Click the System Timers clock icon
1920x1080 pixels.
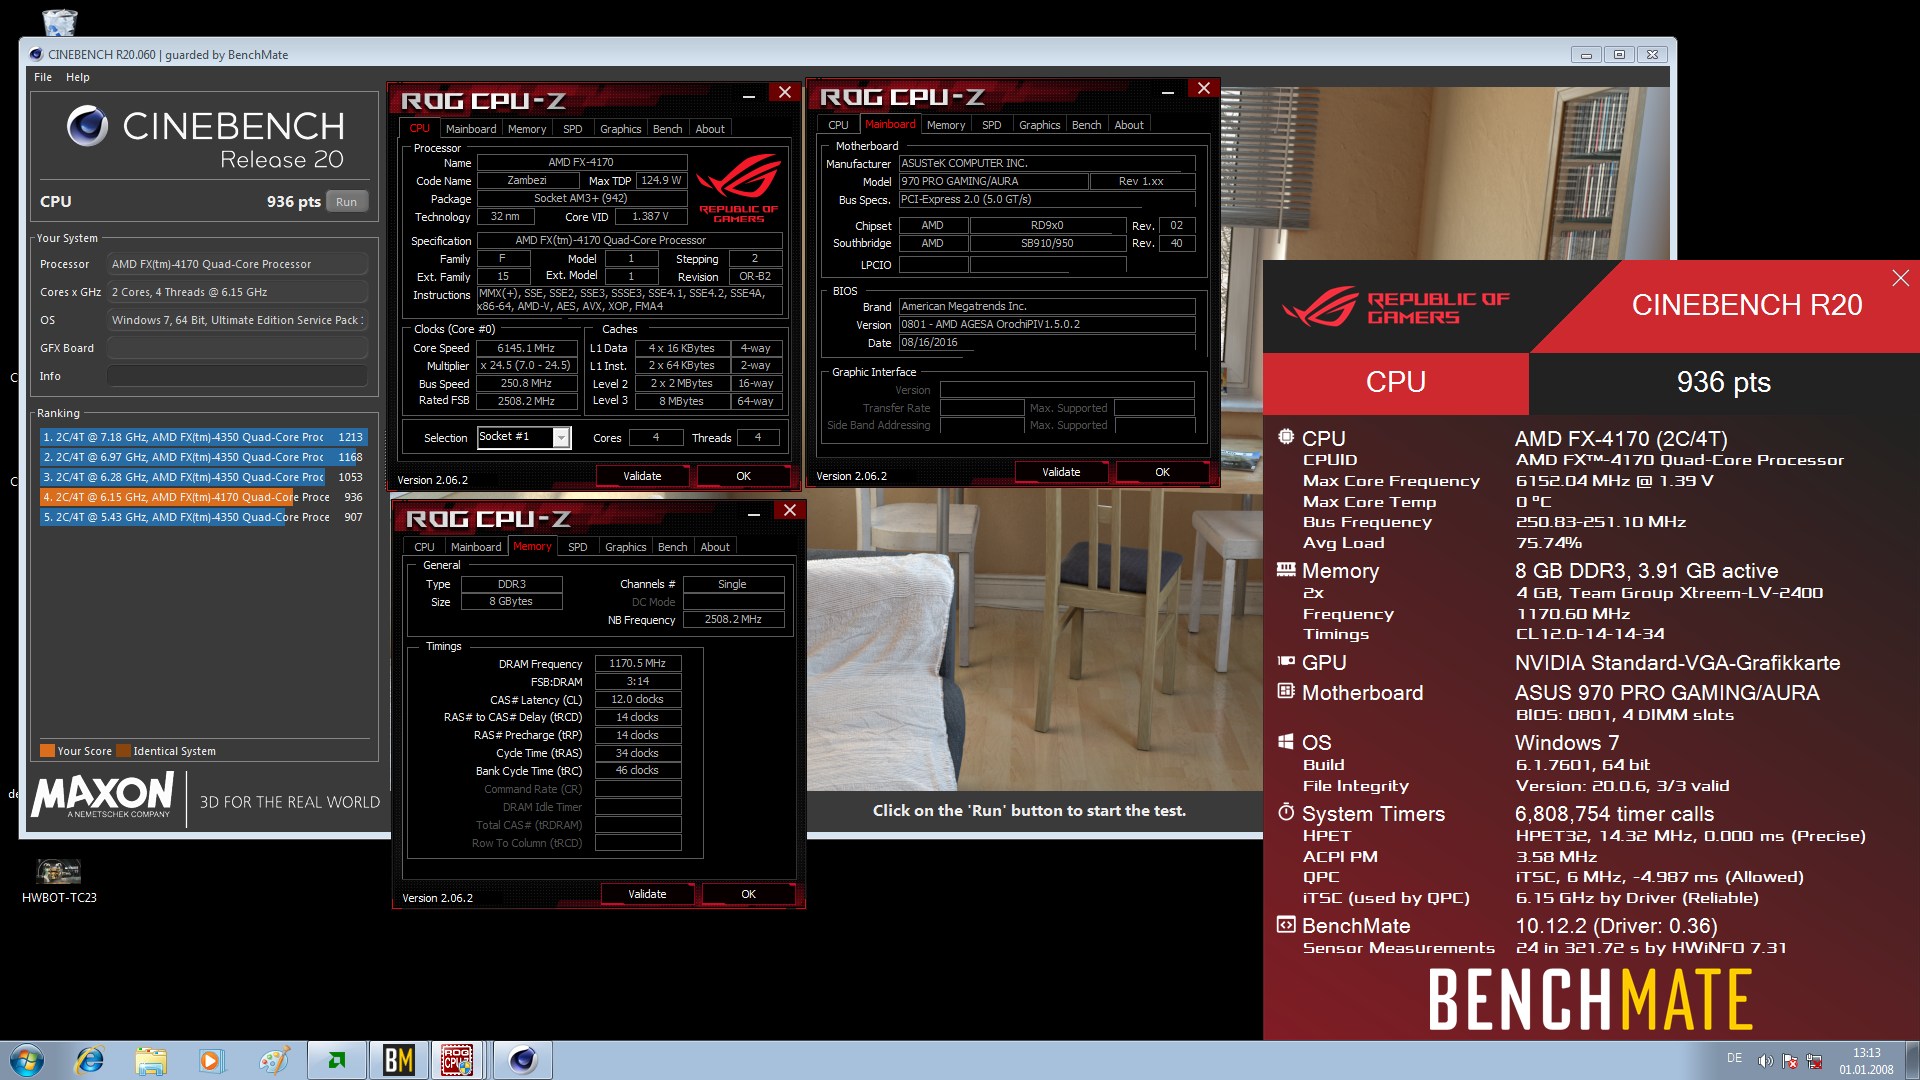tap(1285, 811)
